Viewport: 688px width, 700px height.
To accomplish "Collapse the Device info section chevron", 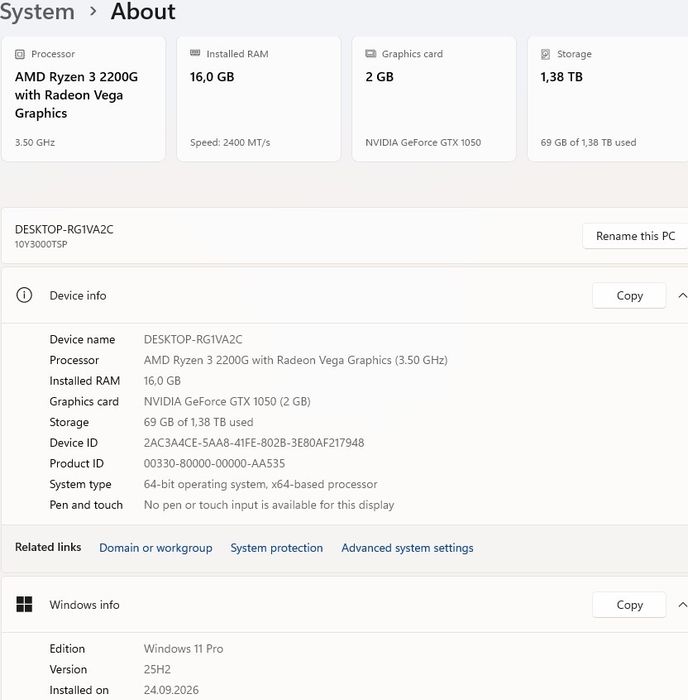I will 682,295.
